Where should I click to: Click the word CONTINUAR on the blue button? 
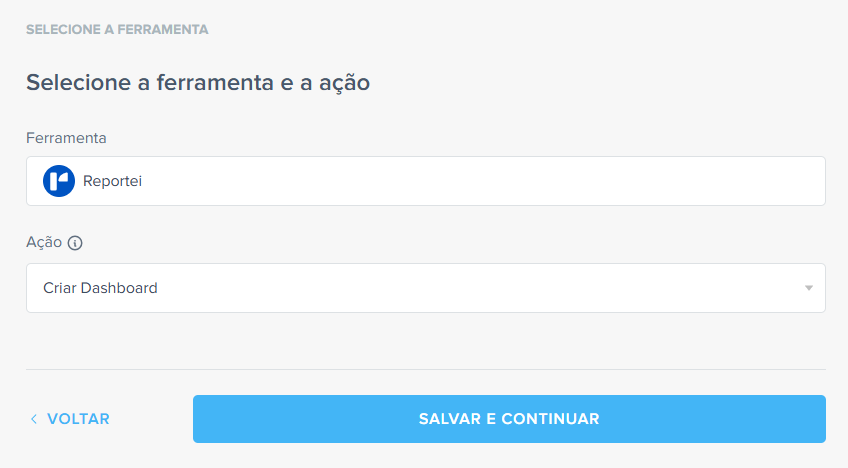pyautogui.click(x=551, y=419)
